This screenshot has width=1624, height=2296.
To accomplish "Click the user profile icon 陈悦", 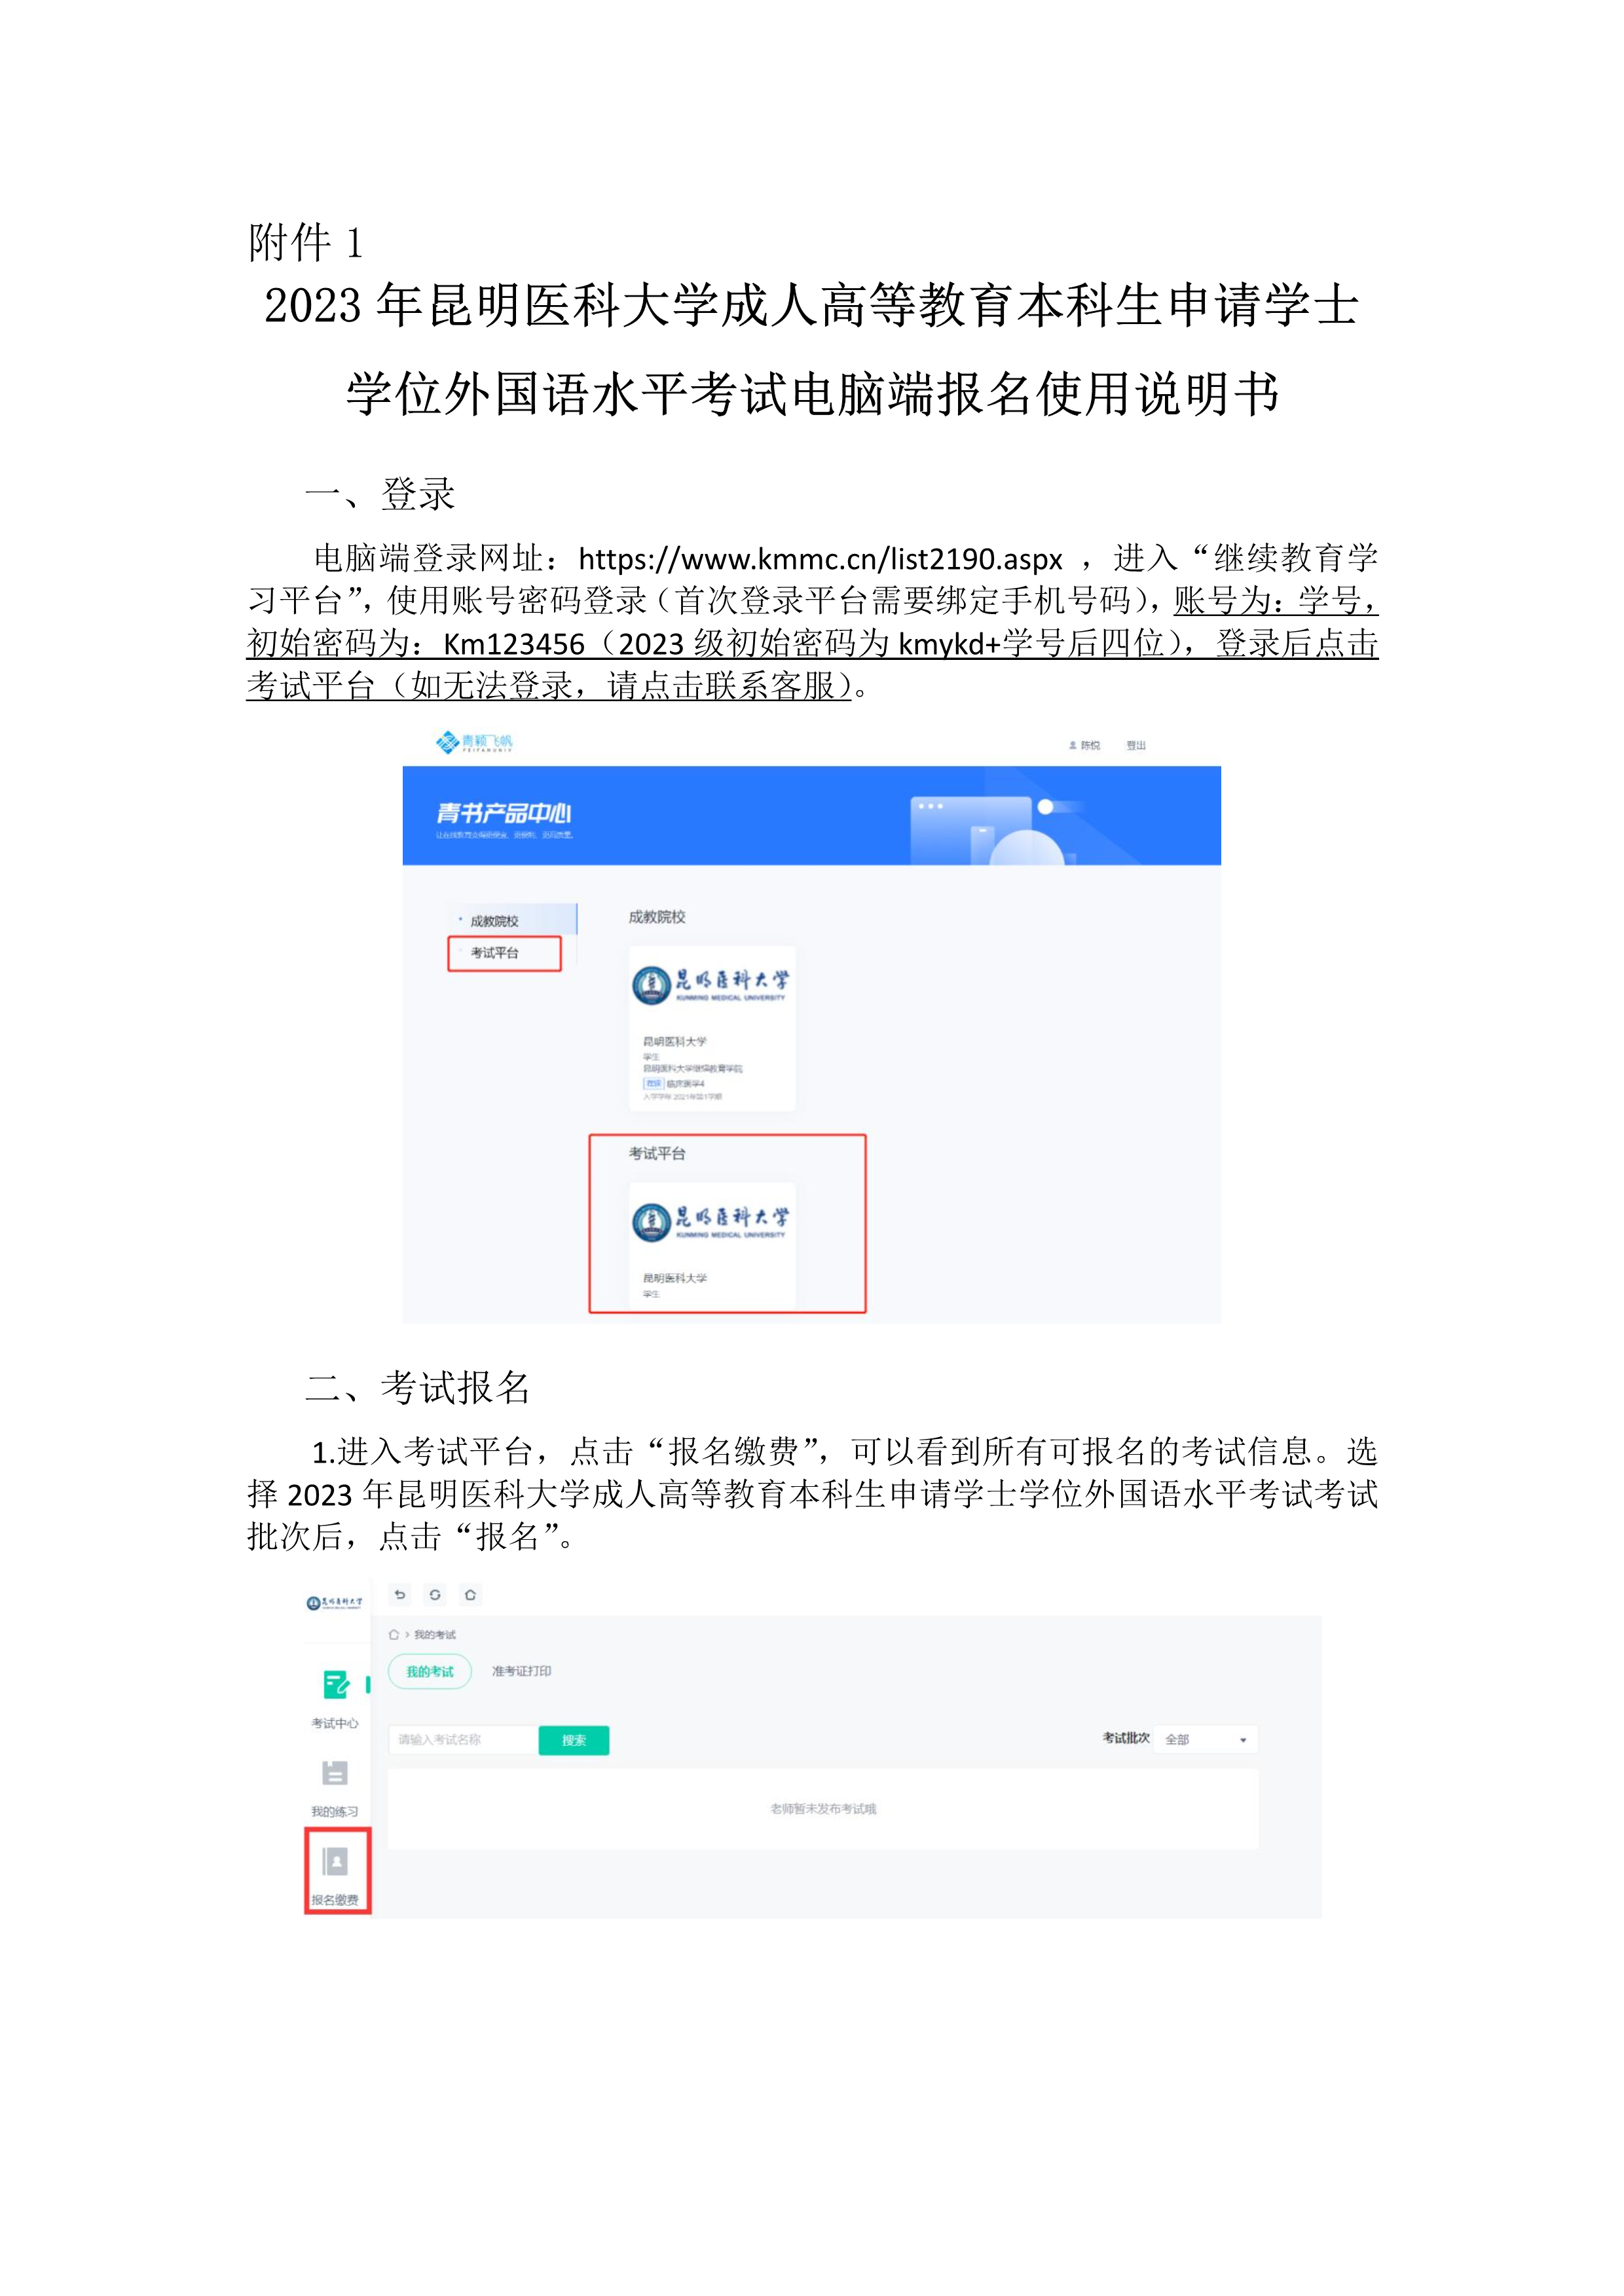I will [1084, 746].
